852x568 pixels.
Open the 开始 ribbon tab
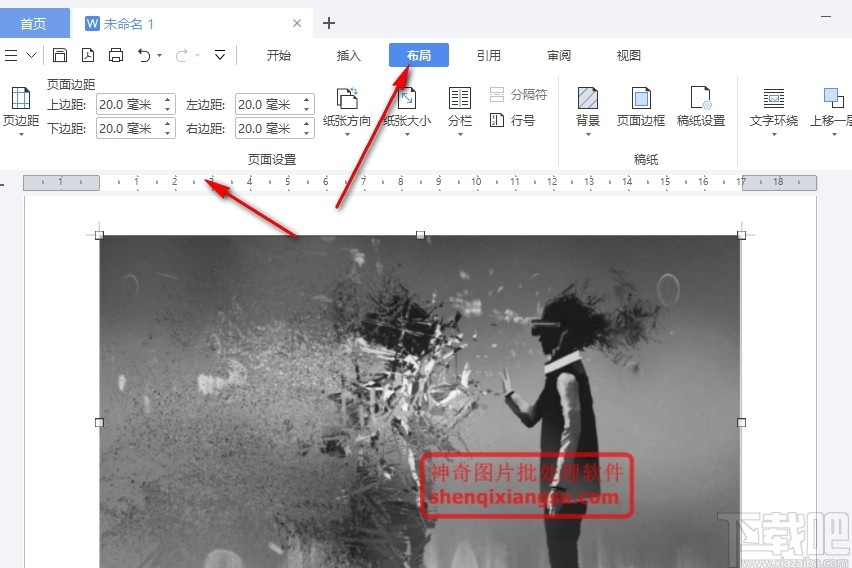[x=279, y=55]
